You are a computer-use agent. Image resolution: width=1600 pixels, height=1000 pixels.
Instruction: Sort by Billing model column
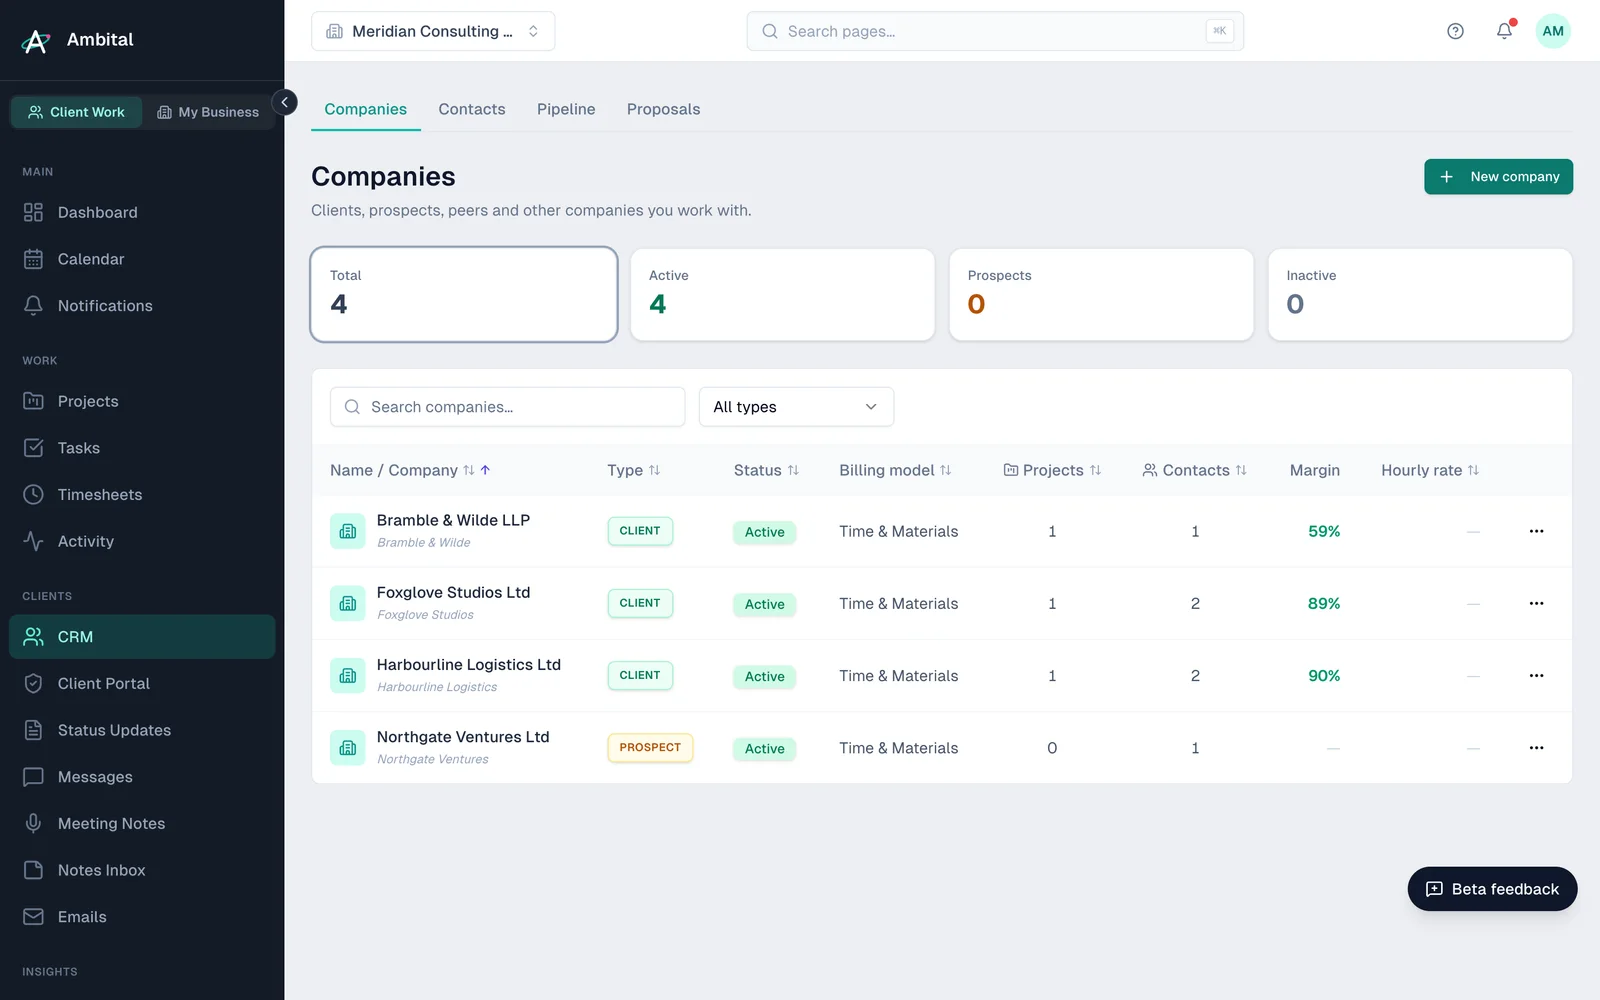[x=895, y=470]
